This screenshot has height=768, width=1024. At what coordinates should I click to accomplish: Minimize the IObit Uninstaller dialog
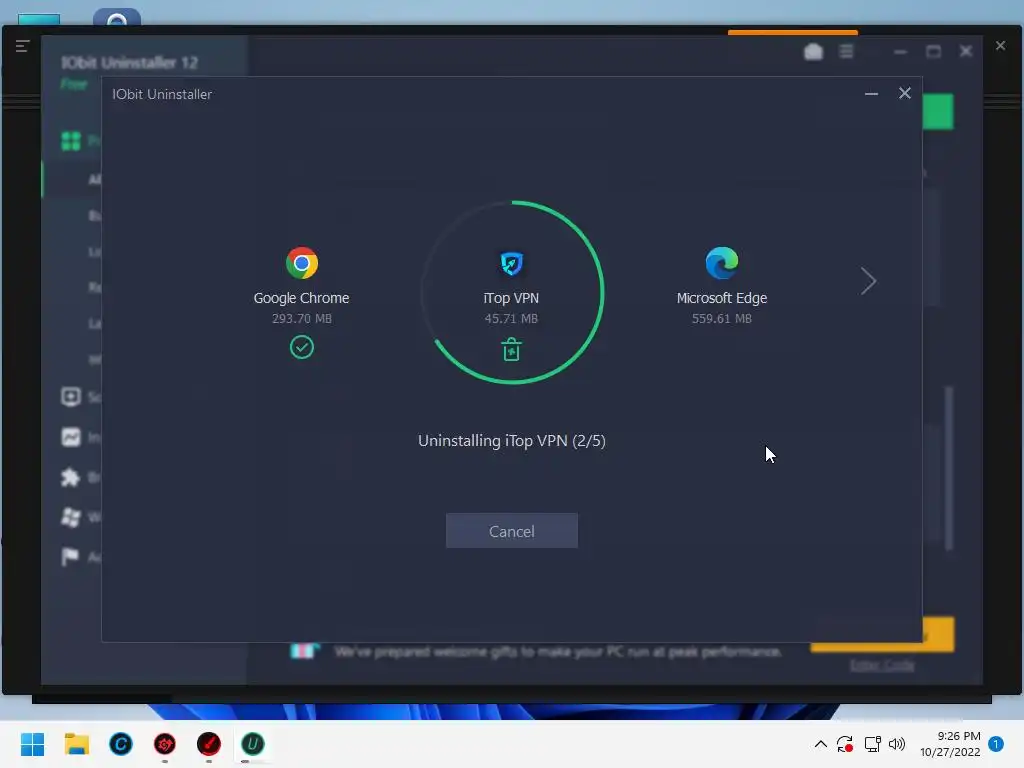[x=871, y=94]
